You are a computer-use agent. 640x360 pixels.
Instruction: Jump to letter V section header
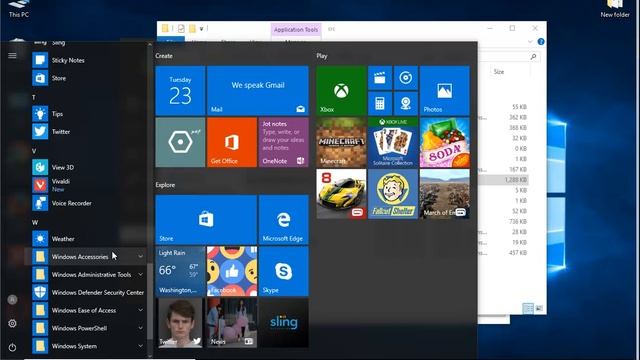pyautogui.click(x=34, y=151)
